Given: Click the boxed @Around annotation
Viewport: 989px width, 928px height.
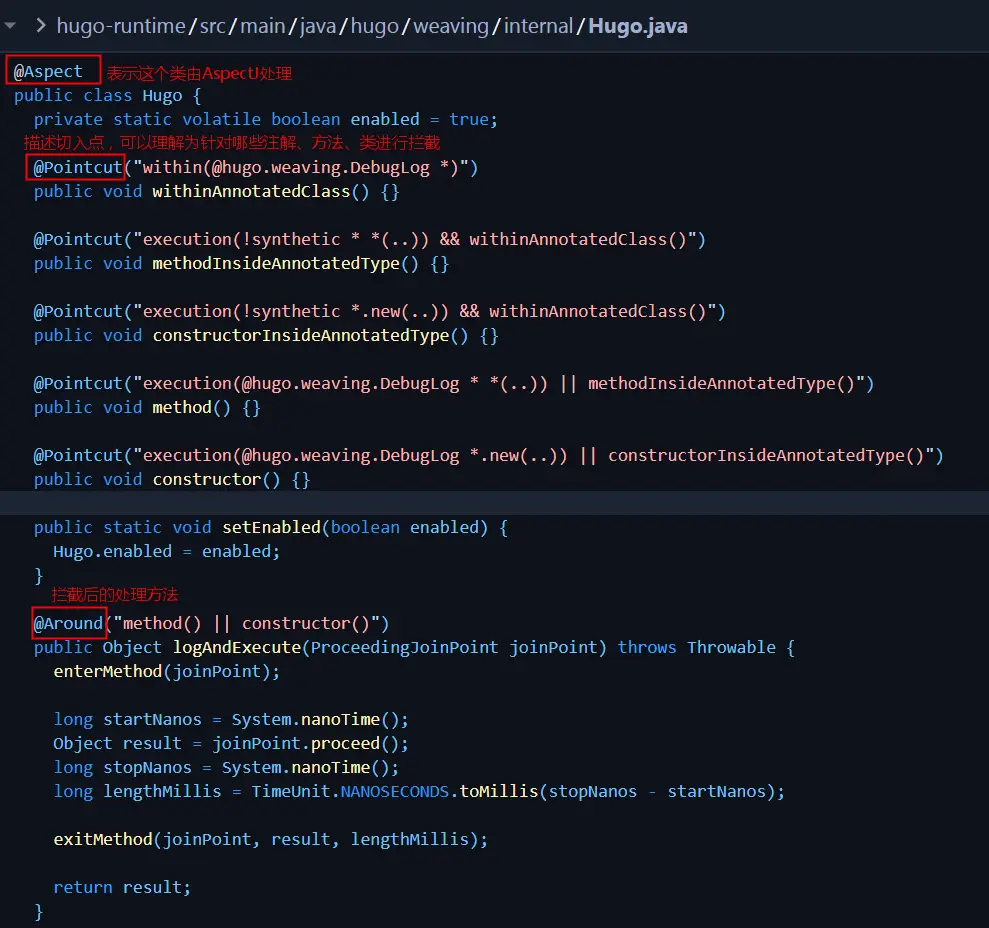Looking at the screenshot, I should [68, 623].
